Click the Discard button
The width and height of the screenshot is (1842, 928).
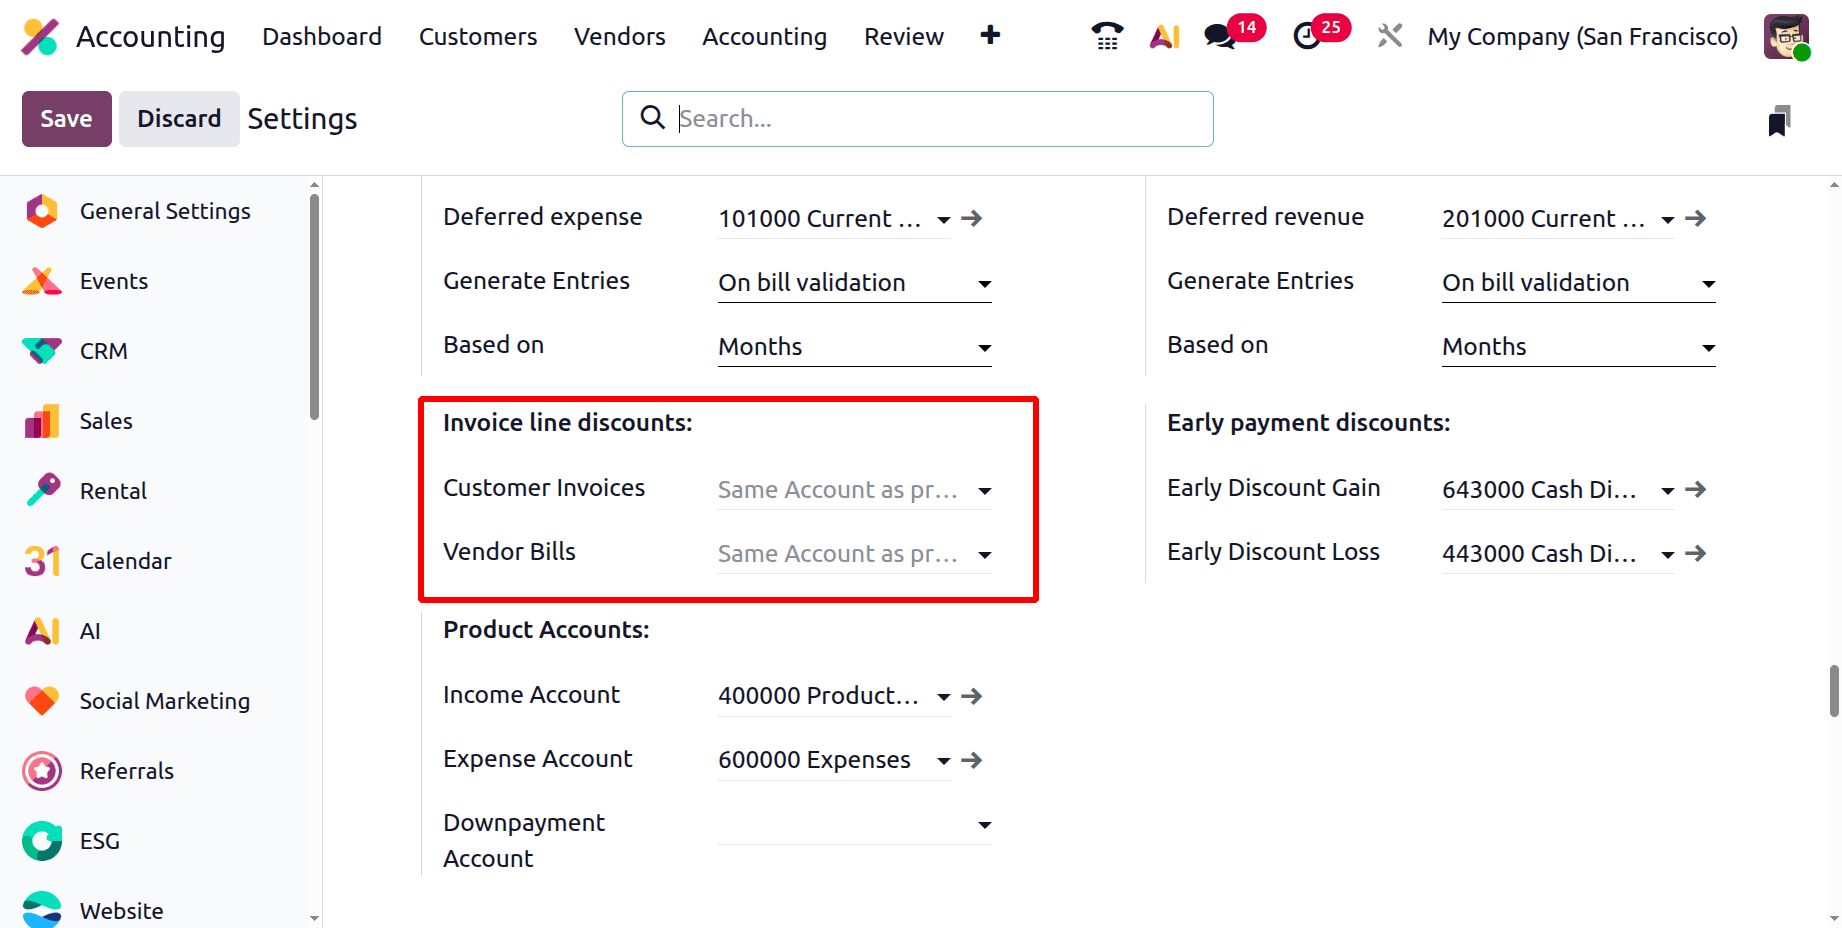pos(178,118)
